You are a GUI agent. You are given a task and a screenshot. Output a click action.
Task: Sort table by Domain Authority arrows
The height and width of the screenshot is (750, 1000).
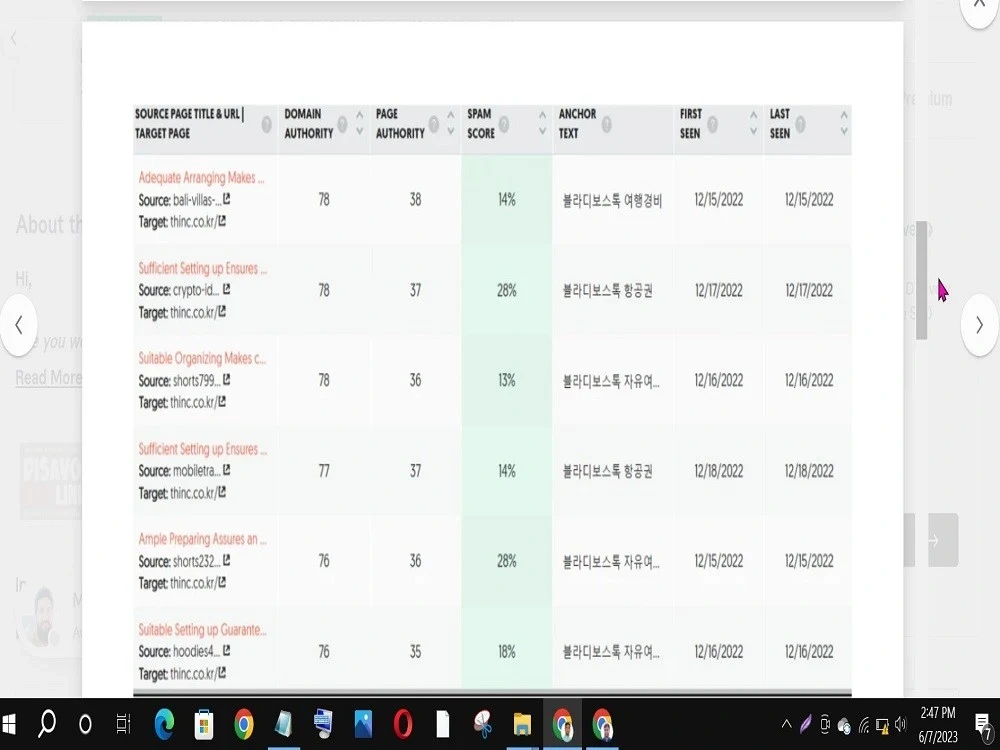[x=359, y=123]
